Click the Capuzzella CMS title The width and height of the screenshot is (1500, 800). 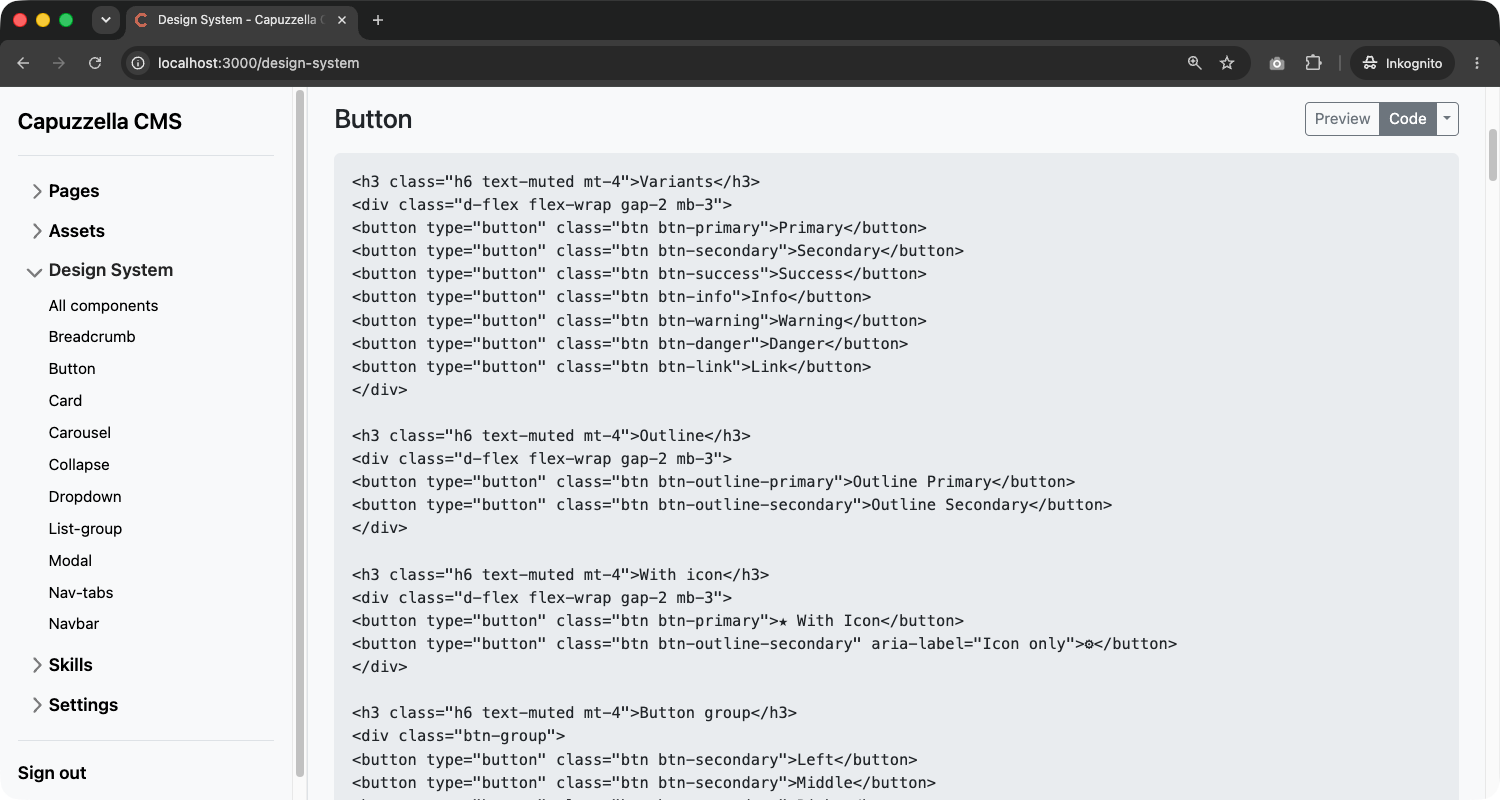click(x=100, y=122)
